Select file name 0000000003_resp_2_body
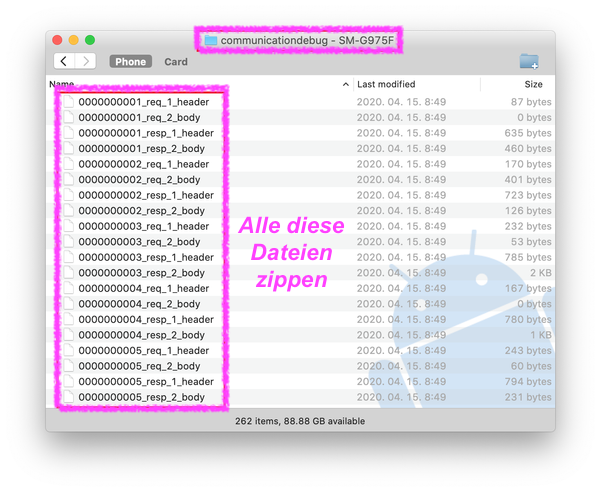 point(142,272)
